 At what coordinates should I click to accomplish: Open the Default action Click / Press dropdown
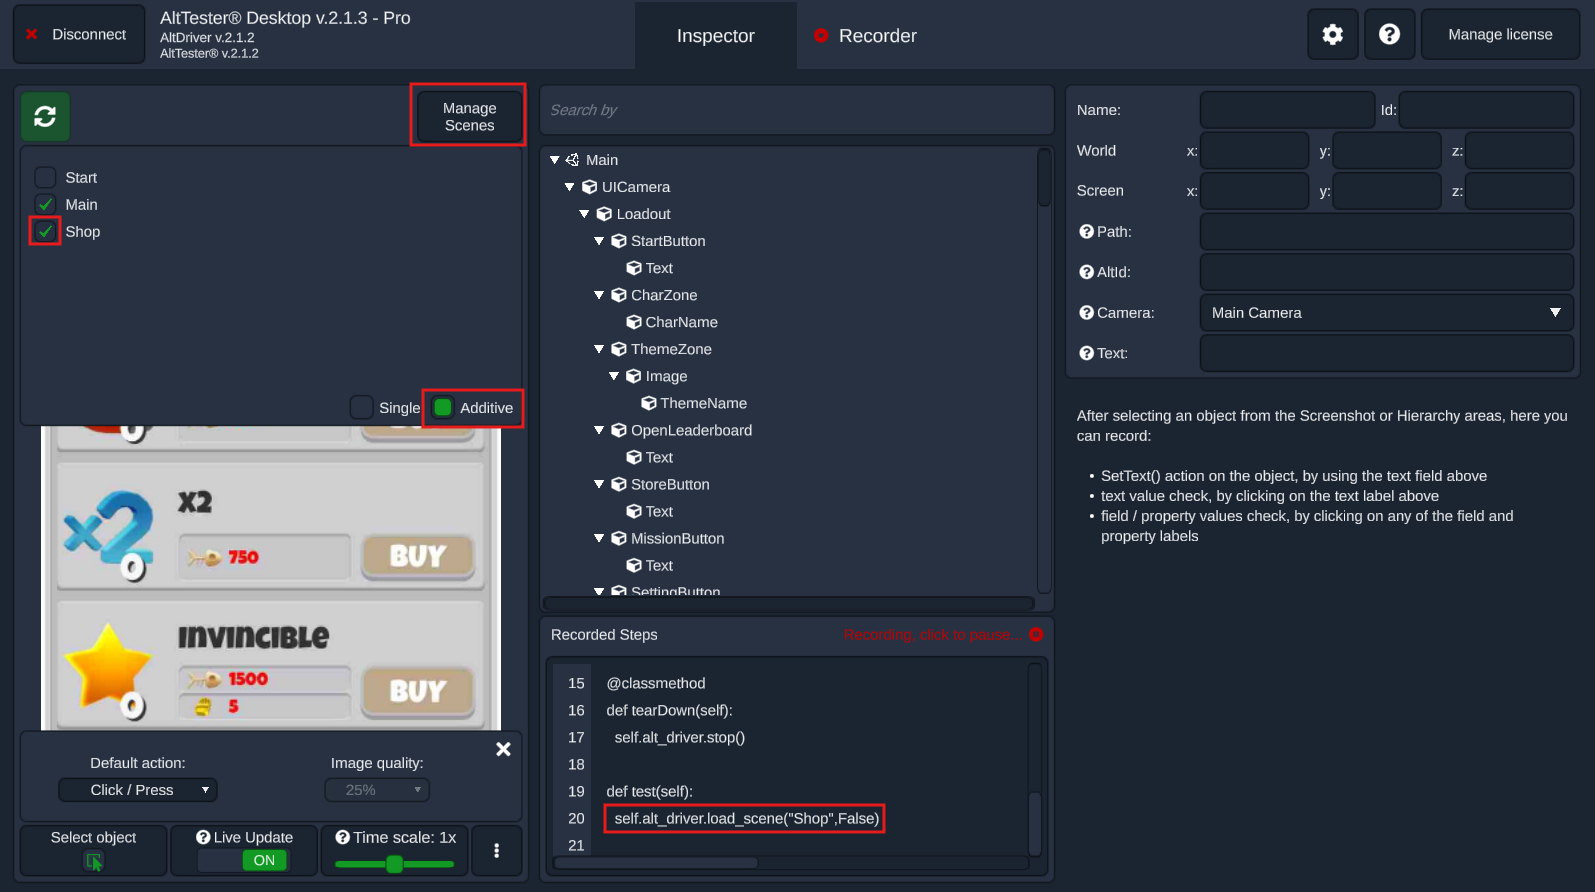point(138,790)
